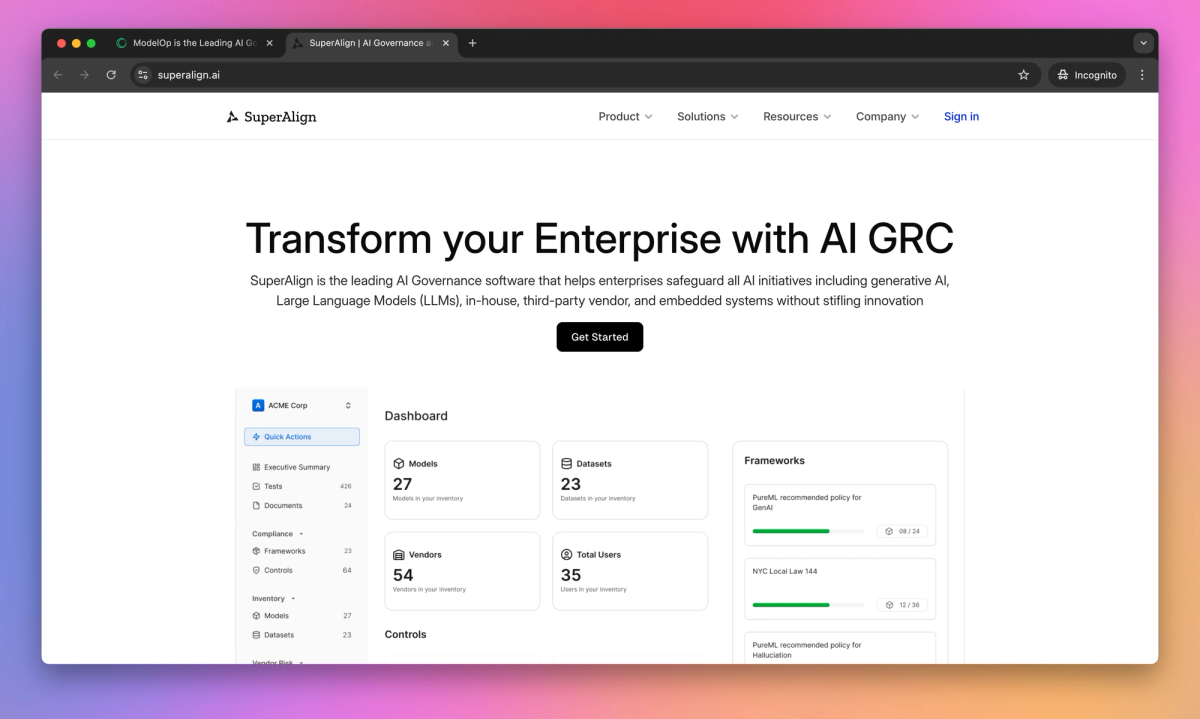Screen dimensions: 1200x719
Task: Open the ACME Corp organization switcher
Action: point(302,406)
